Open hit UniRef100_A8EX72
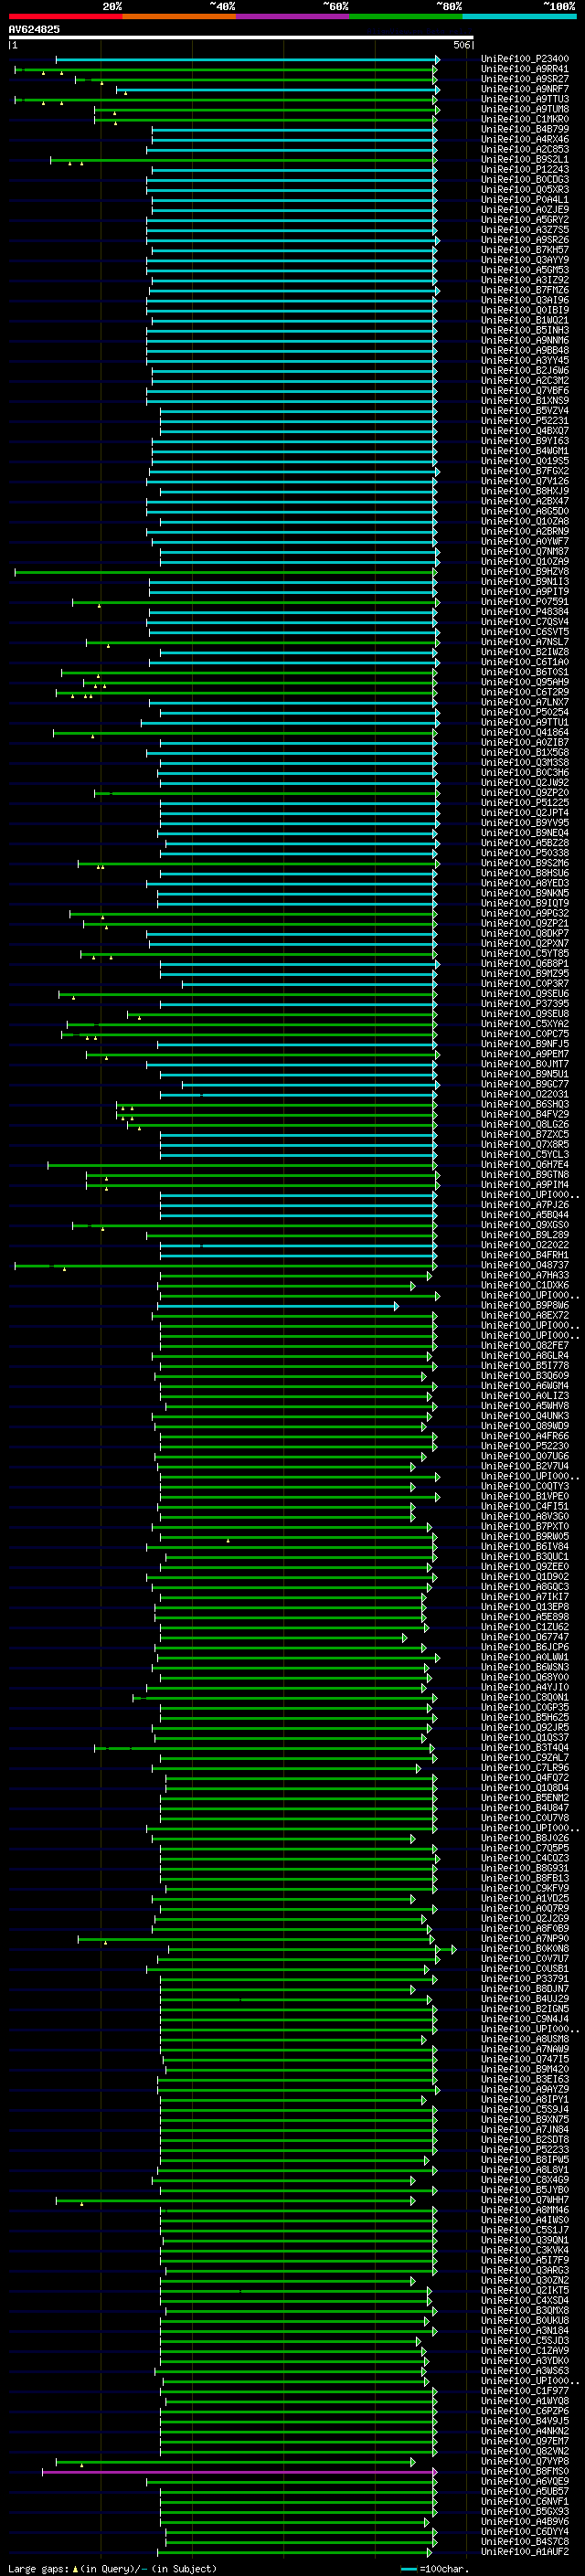The width and height of the screenshot is (585, 2576). tap(525, 1316)
